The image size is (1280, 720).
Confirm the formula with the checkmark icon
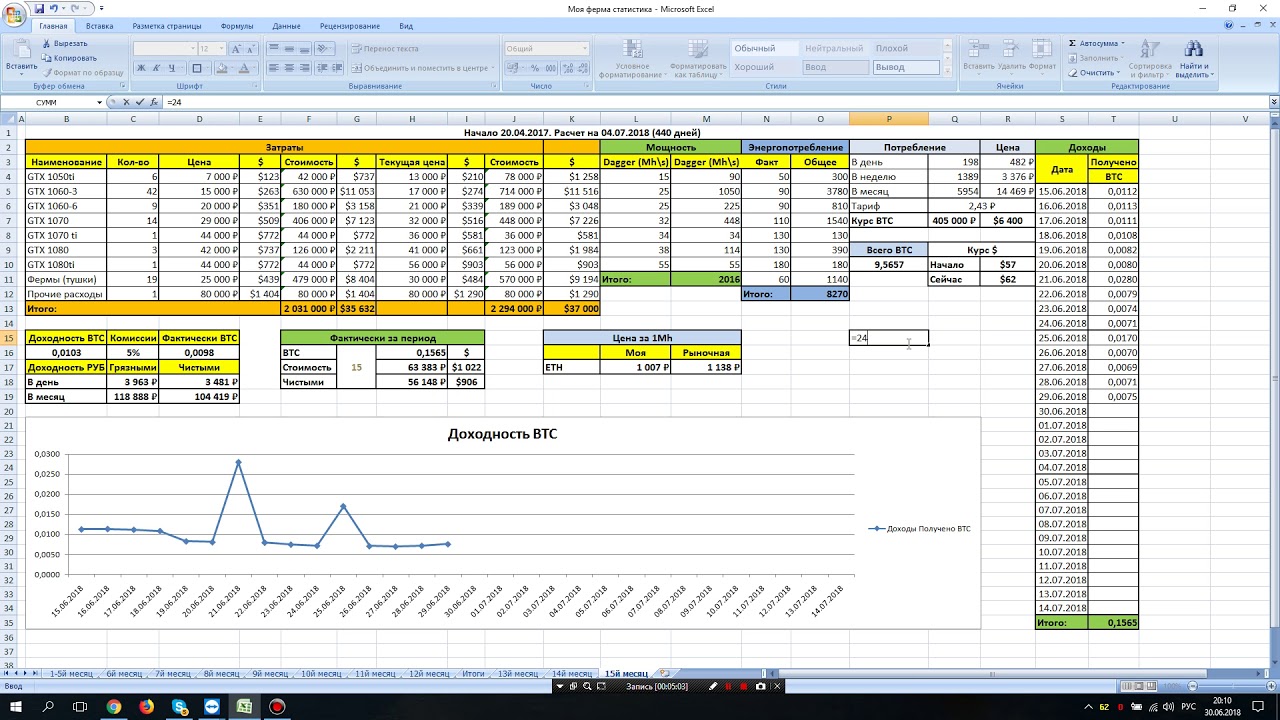coord(139,102)
